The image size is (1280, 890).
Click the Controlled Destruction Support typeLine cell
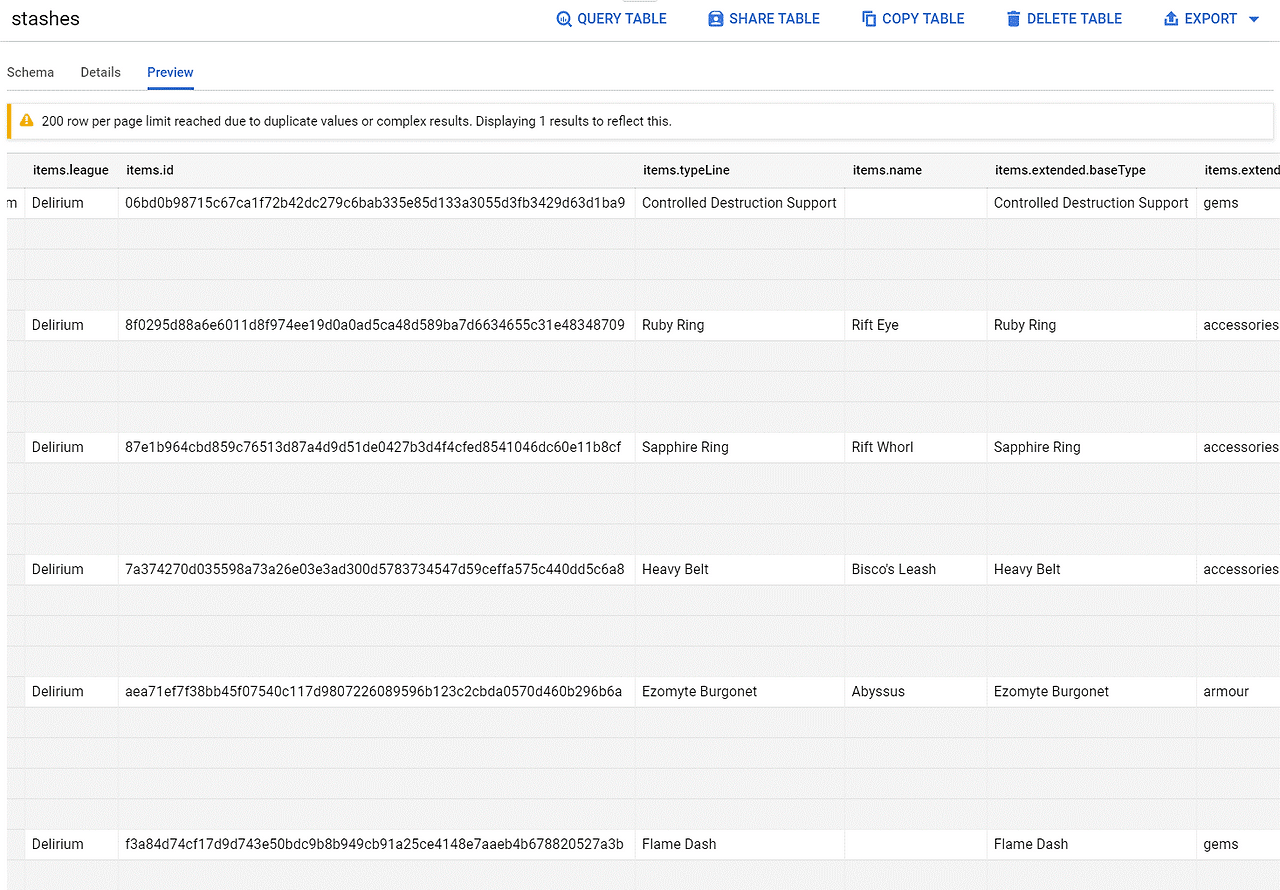pyautogui.click(x=740, y=203)
